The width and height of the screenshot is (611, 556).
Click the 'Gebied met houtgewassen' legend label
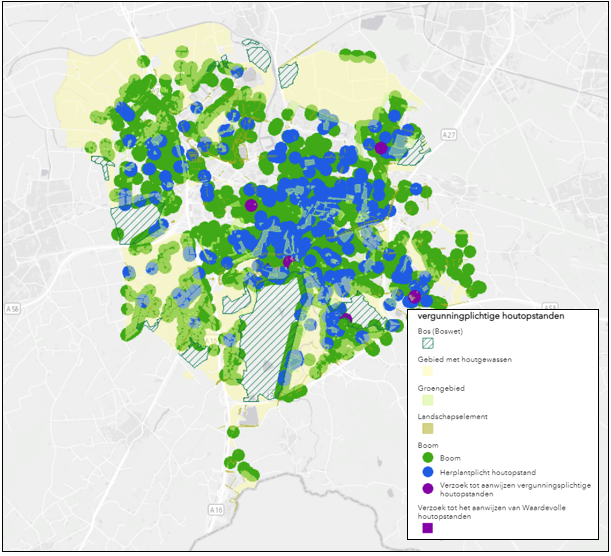coord(464,360)
